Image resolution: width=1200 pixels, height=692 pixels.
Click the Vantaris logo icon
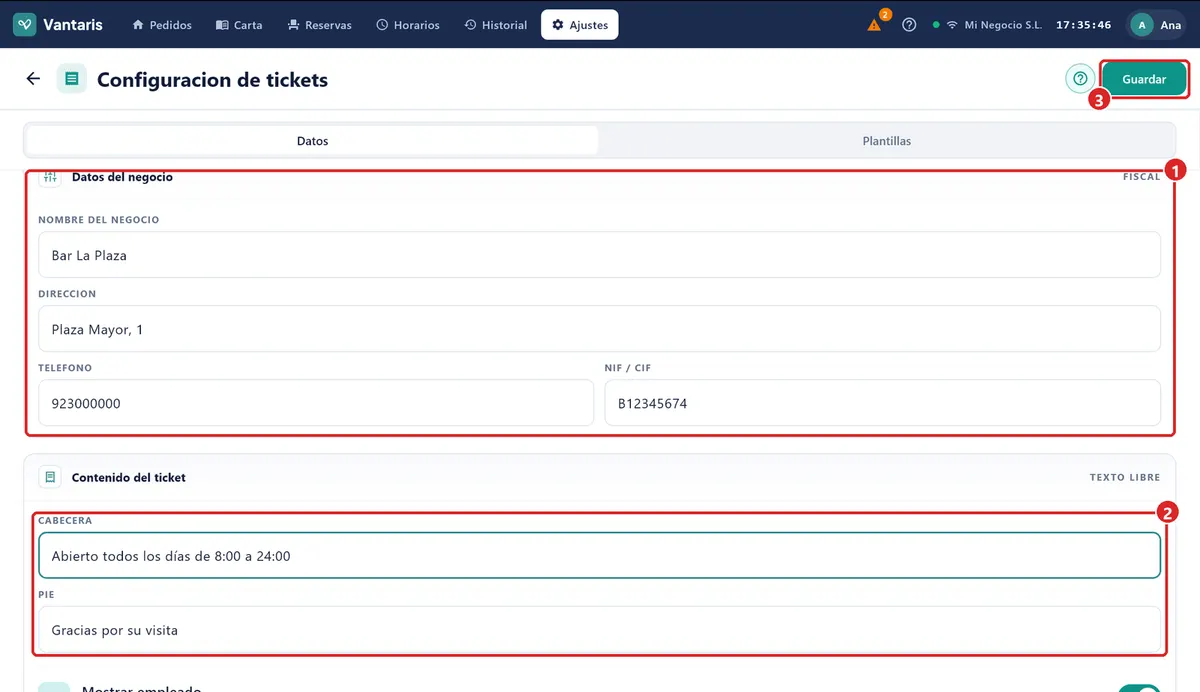click(x=25, y=25)
